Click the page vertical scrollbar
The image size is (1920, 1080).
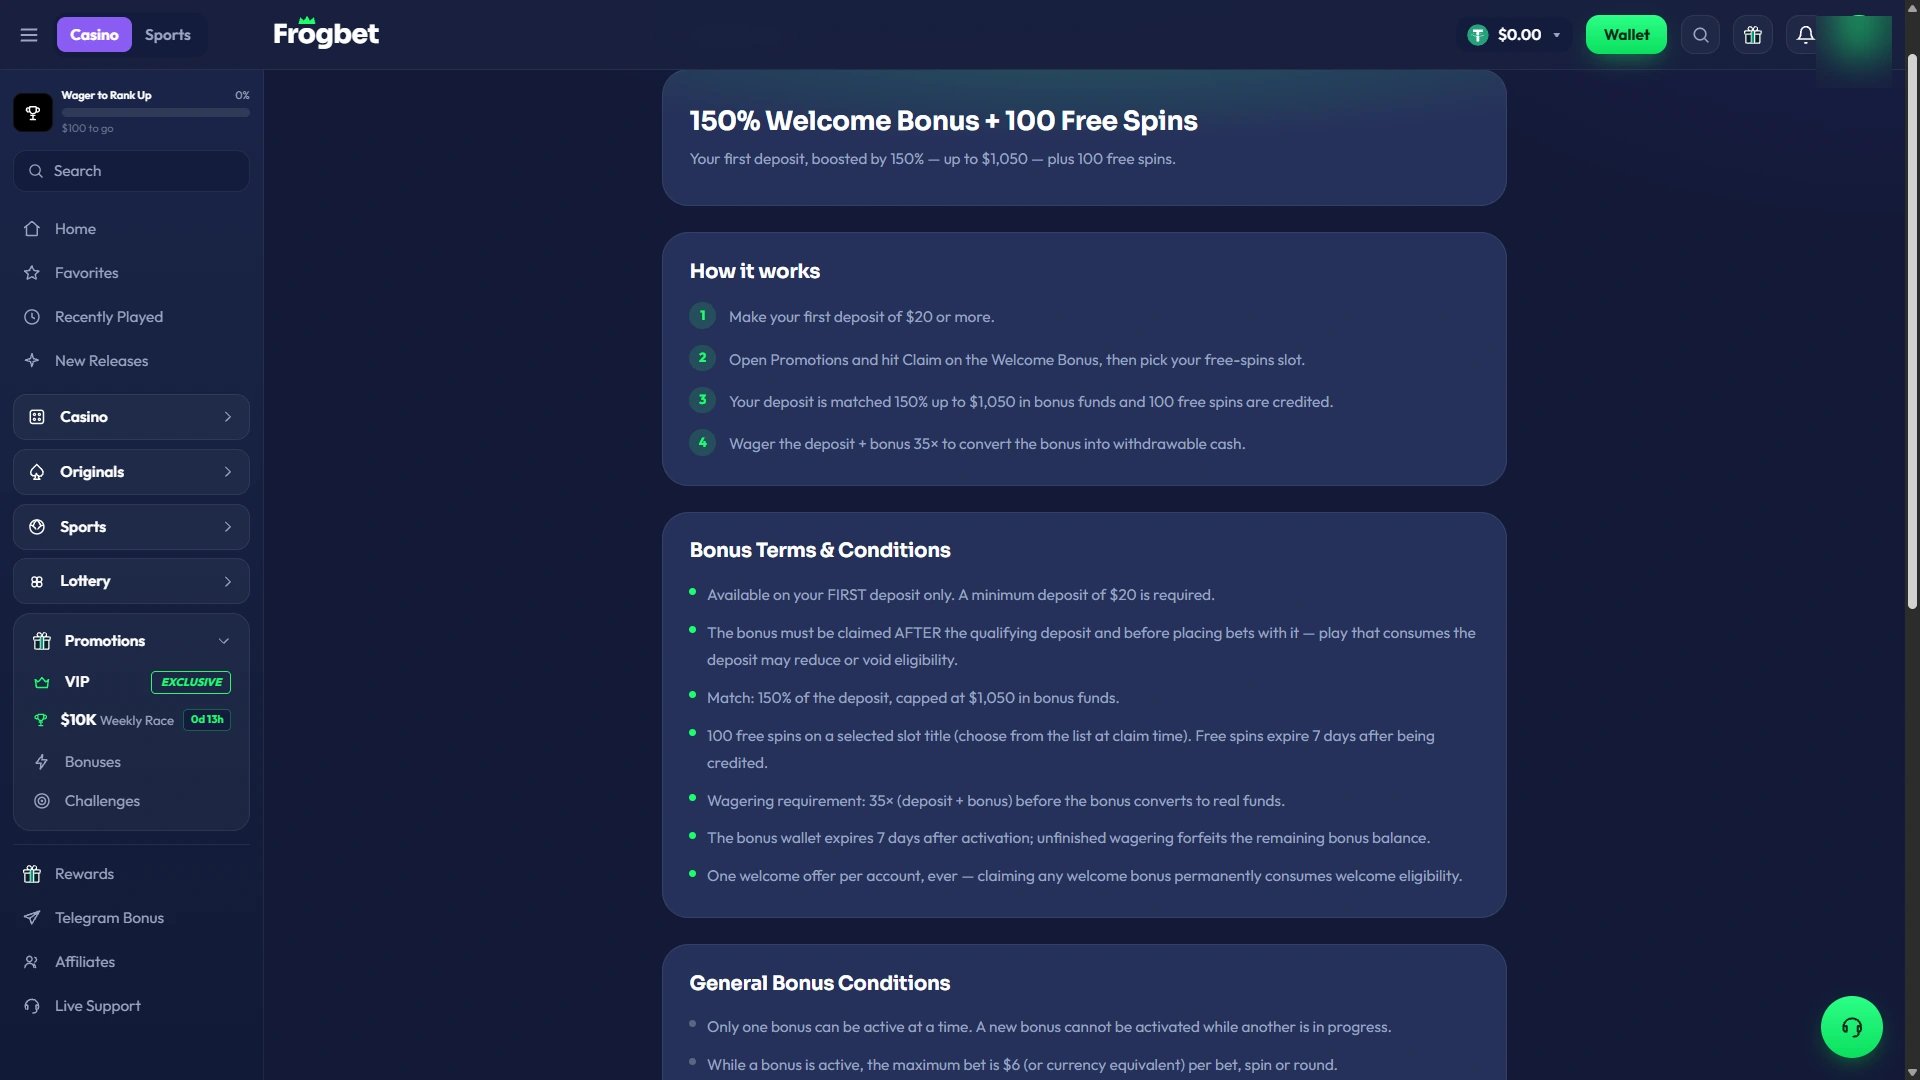(x=1912, y=332)
